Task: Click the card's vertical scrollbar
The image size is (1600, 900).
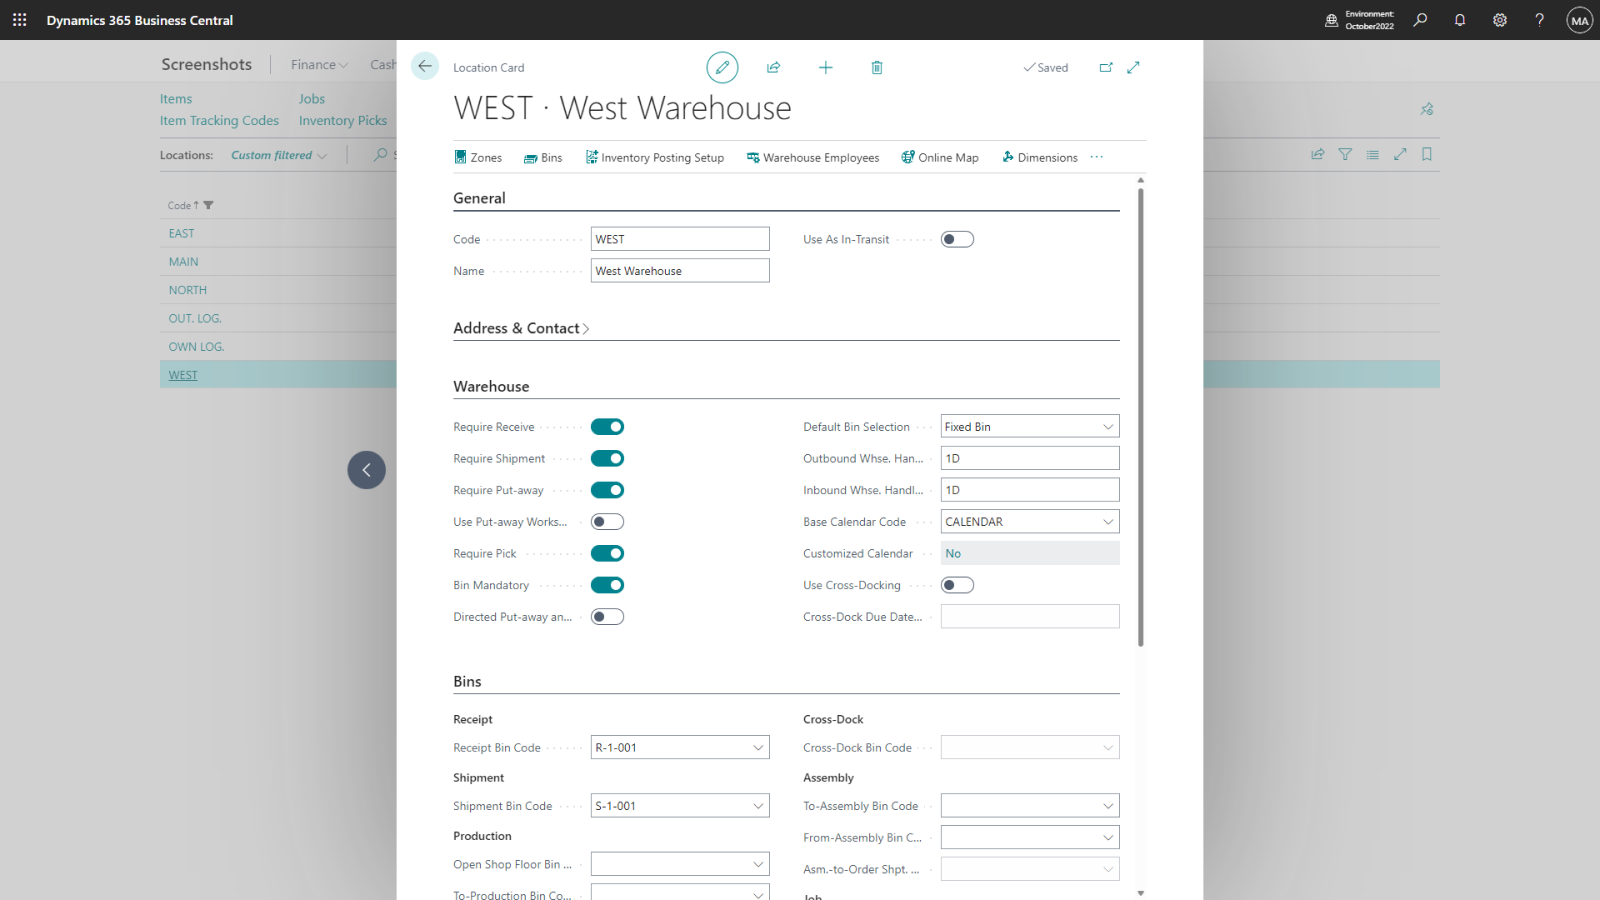Action: tap(1140, 417)
